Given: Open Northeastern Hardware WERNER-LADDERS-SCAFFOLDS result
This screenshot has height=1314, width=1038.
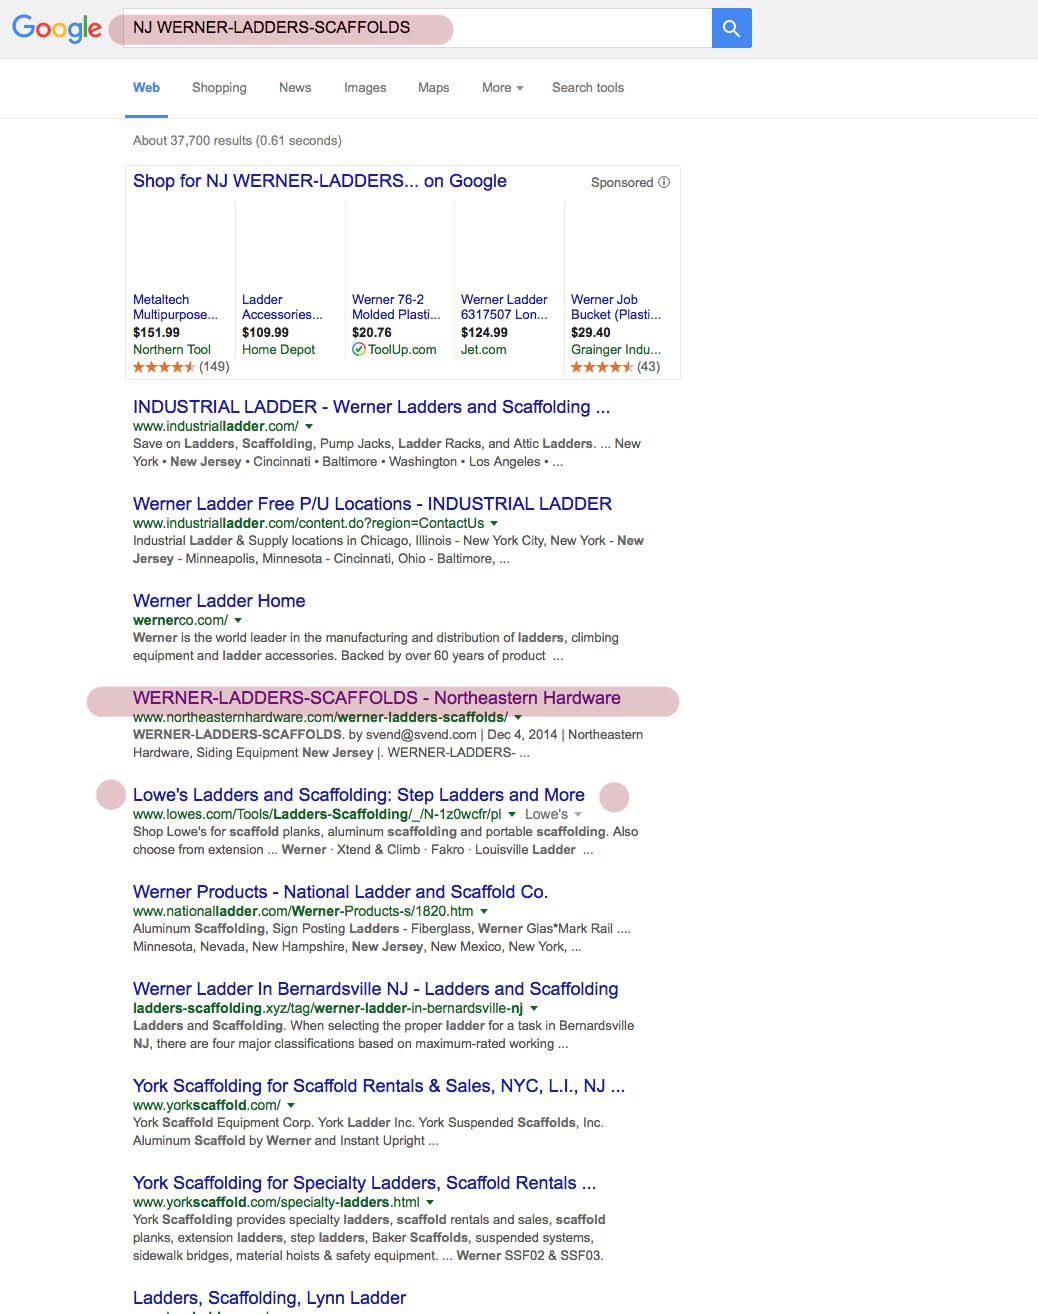Looking at the screenshot, I should click(x=376, y=698).
